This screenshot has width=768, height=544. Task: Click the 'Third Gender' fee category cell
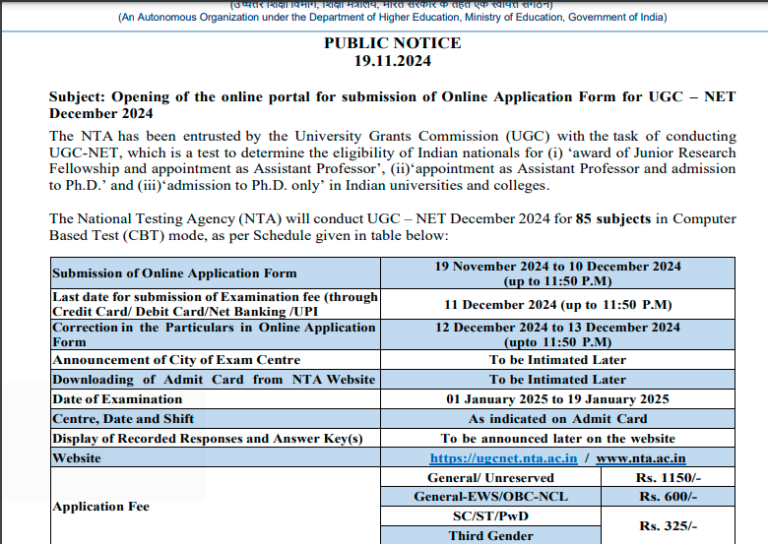pyautogui.click(x=491, y=536)
